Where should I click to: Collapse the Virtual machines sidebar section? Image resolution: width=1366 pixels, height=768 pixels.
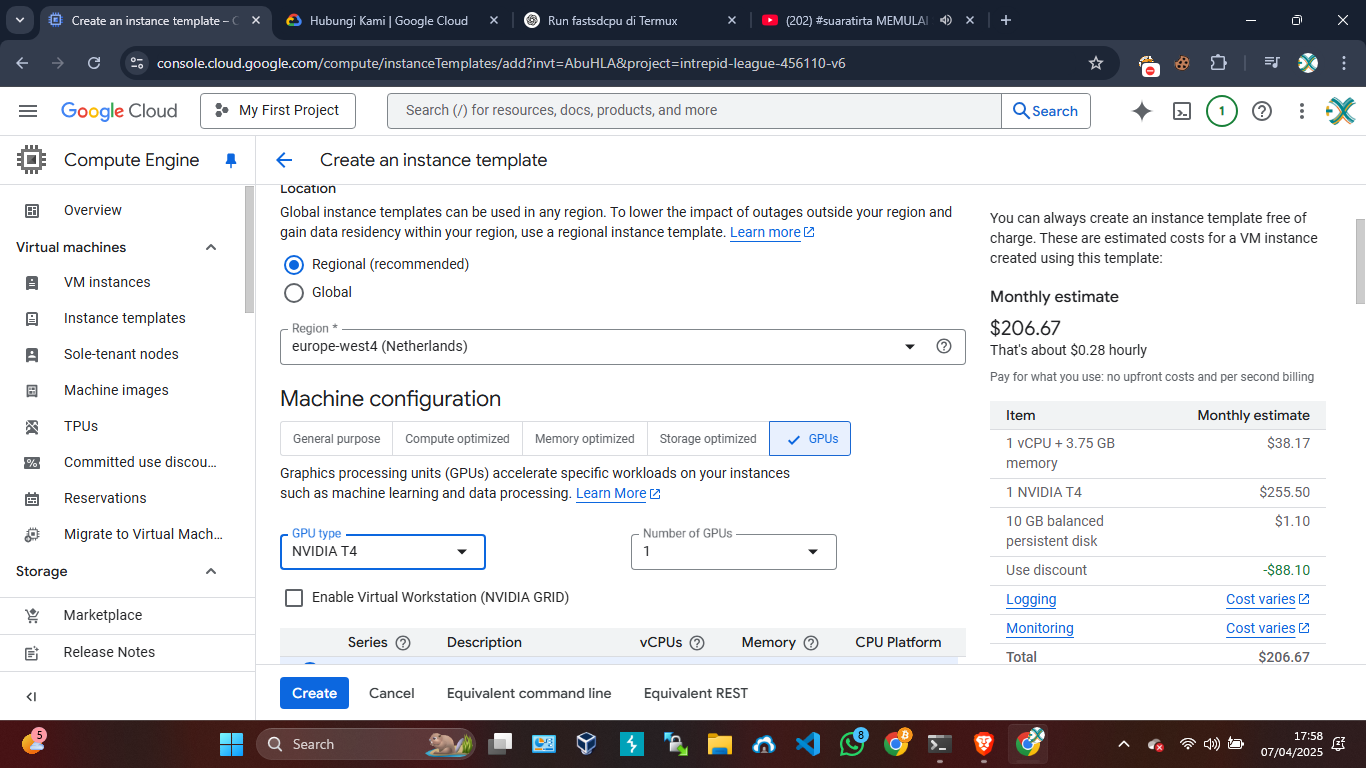click(211, 247)
